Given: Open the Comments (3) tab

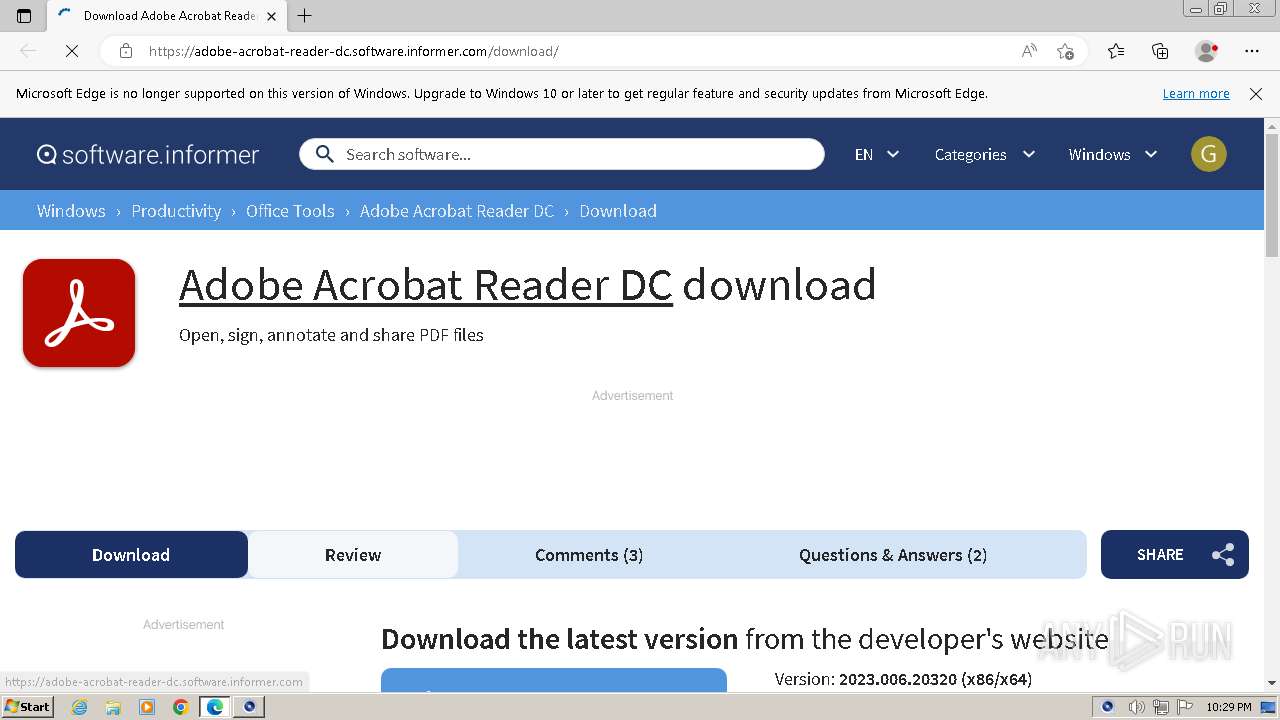Looking at the screenshot, I should [589, 555].
